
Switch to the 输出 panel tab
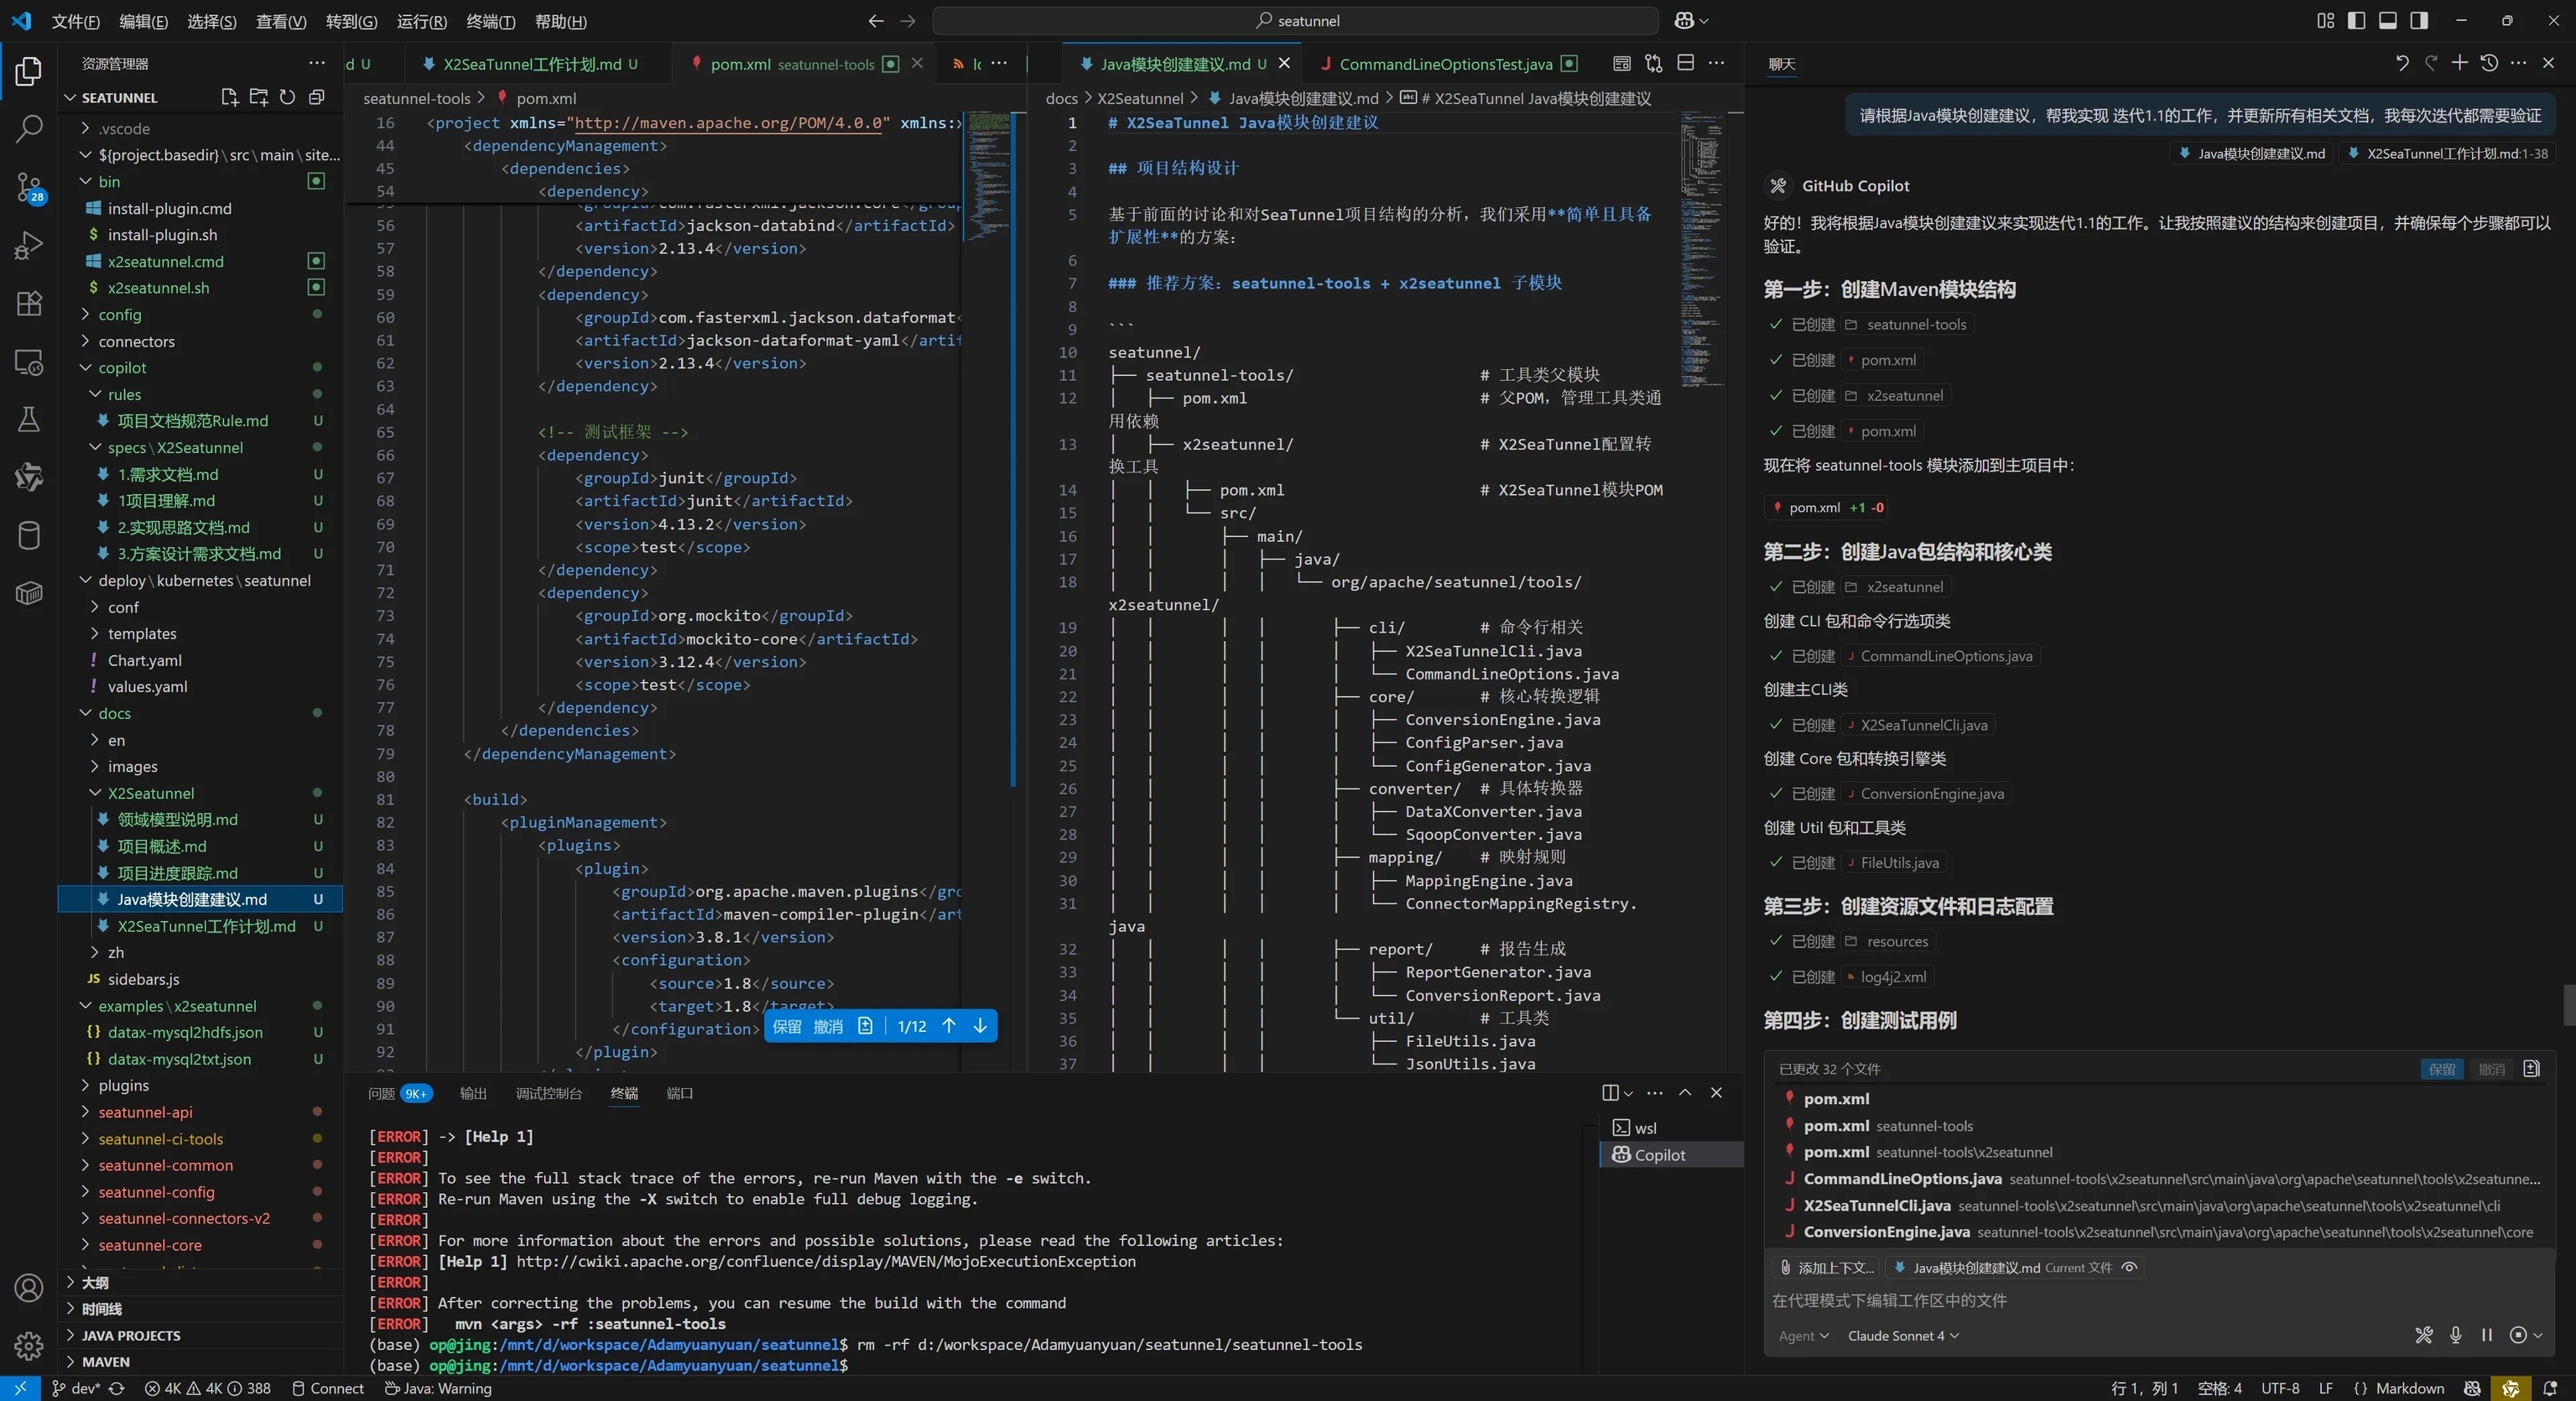(x=473, y=1093)
